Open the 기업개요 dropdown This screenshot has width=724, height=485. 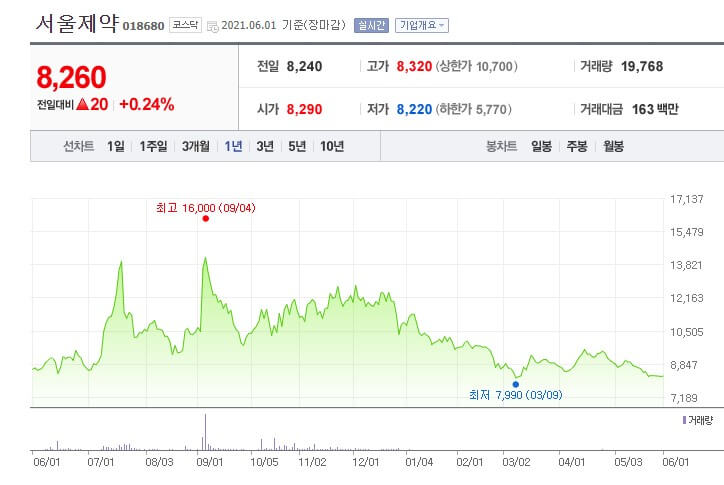(x=422, y=25)
